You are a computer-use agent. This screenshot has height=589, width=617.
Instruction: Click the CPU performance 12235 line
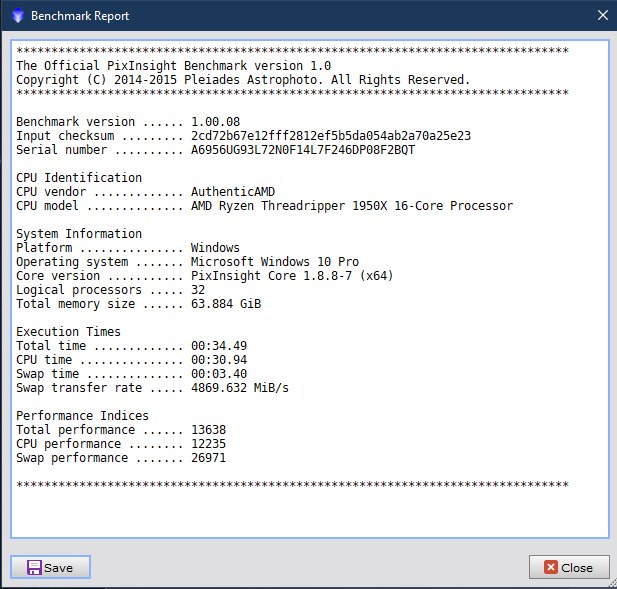pos(121,443)
